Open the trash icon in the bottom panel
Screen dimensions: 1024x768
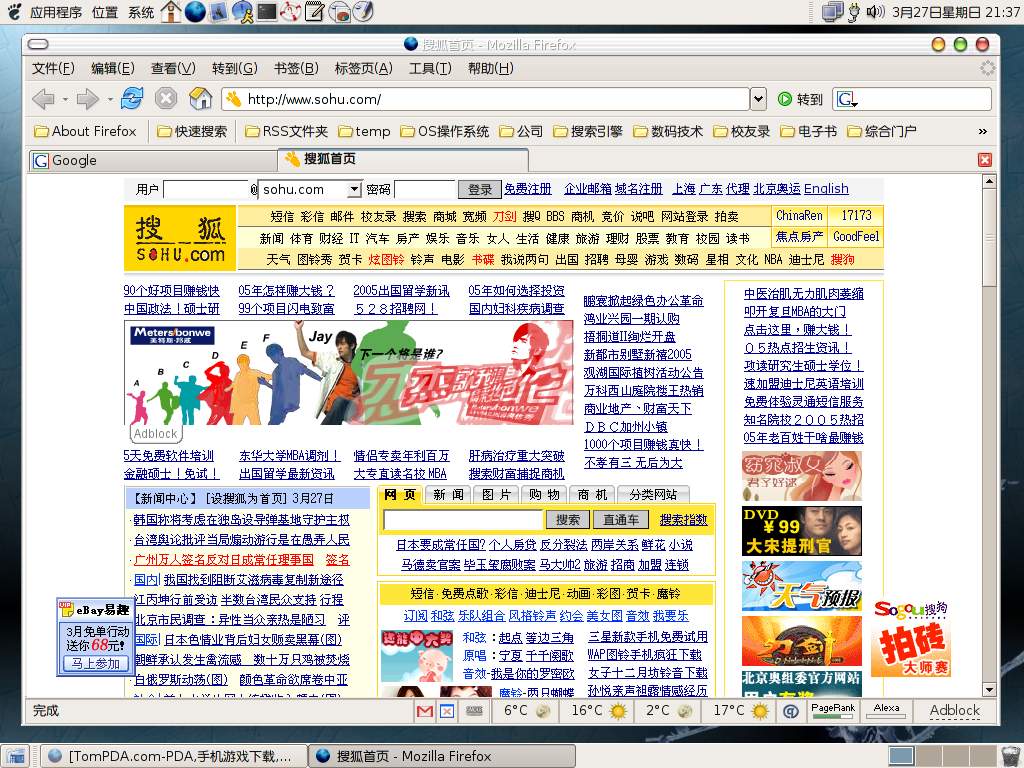pyautogui.click(x=1011, y=756)
